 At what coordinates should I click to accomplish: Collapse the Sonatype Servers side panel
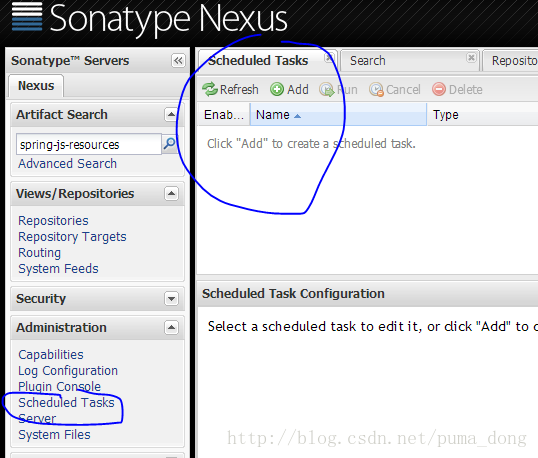[178, 61]
